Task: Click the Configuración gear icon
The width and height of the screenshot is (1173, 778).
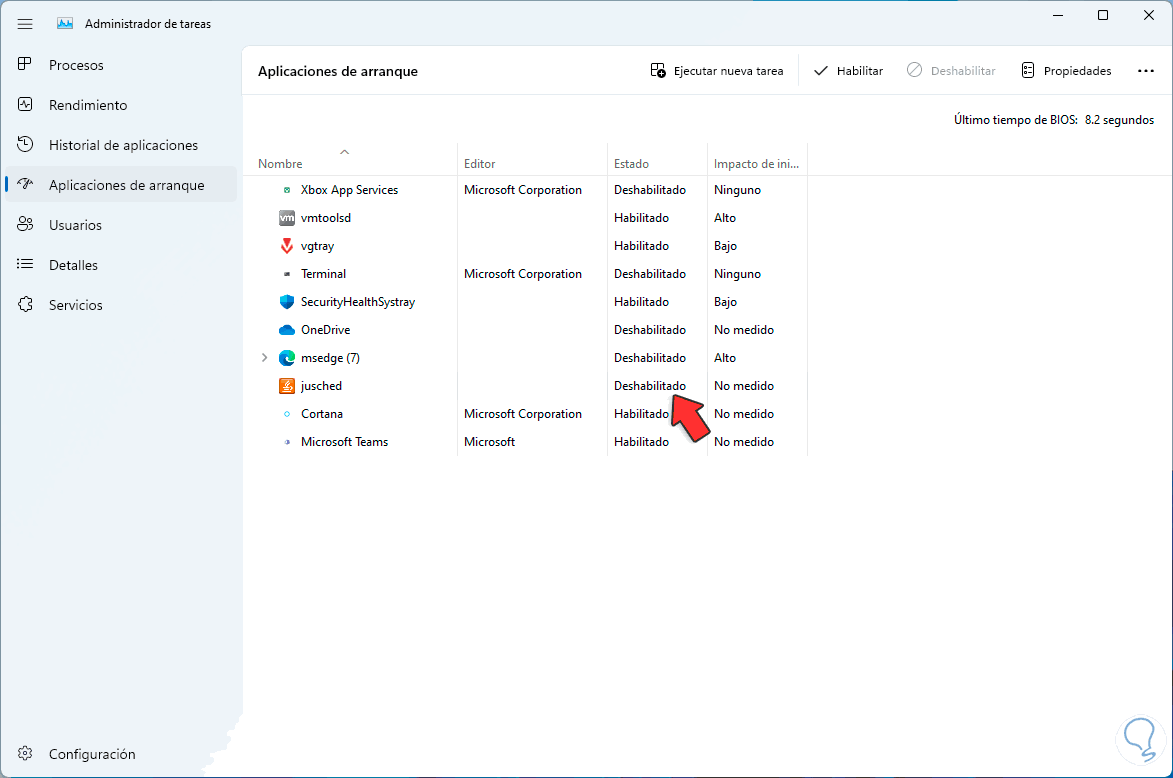Action: pos(25,753)
